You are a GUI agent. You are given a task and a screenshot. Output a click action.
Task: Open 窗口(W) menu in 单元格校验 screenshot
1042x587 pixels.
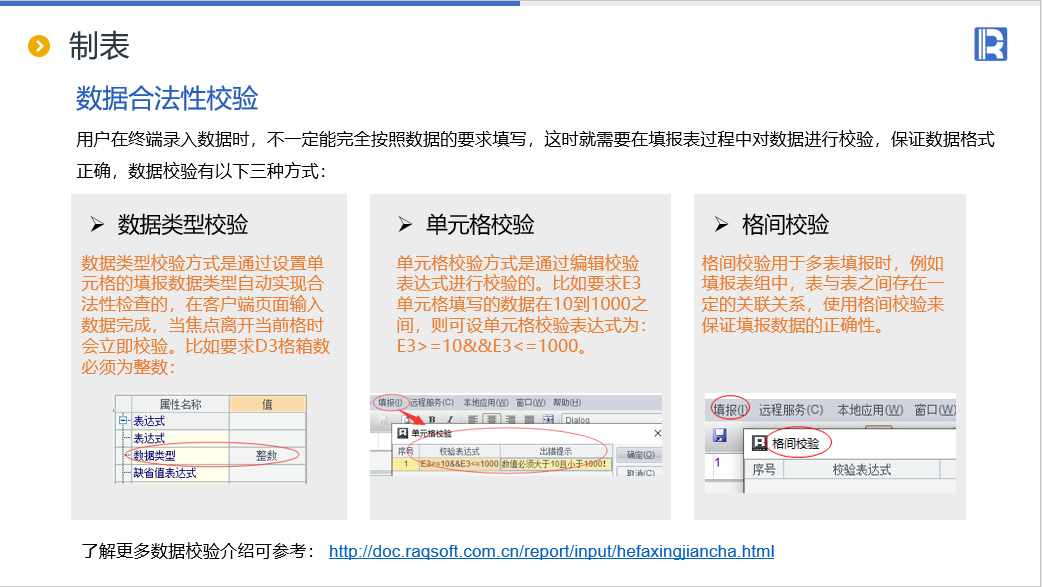coord(530,402)
